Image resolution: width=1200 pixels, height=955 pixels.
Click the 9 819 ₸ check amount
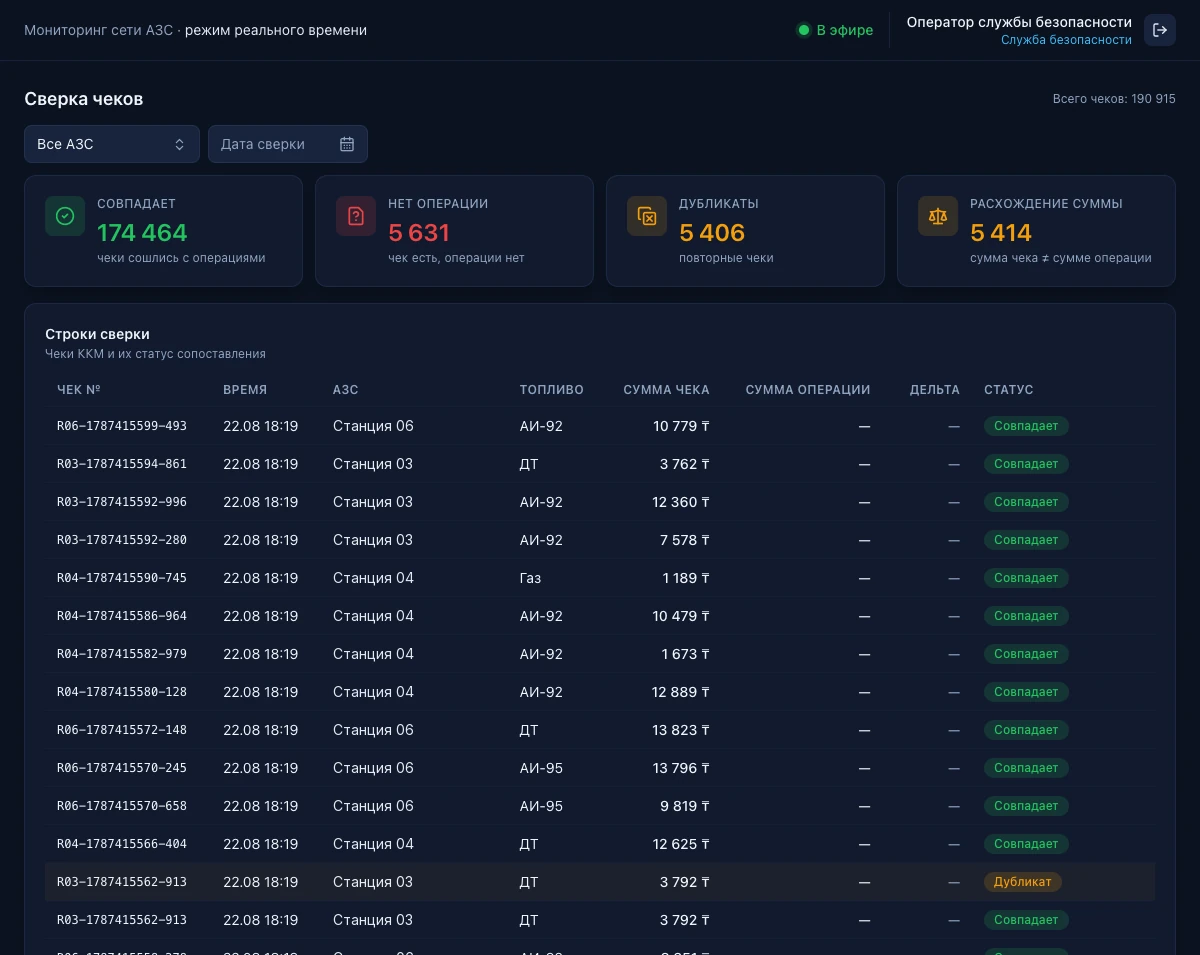coord(685,806)
